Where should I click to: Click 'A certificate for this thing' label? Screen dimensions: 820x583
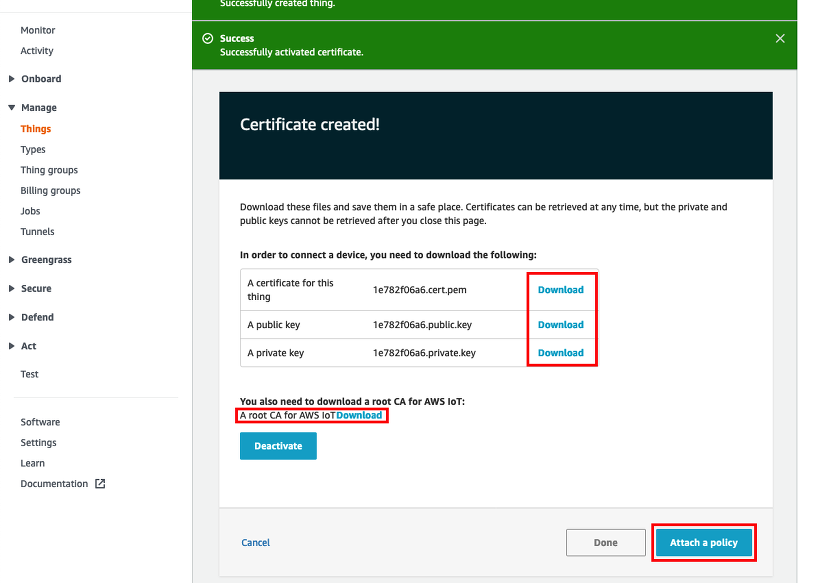click(290, 290)
